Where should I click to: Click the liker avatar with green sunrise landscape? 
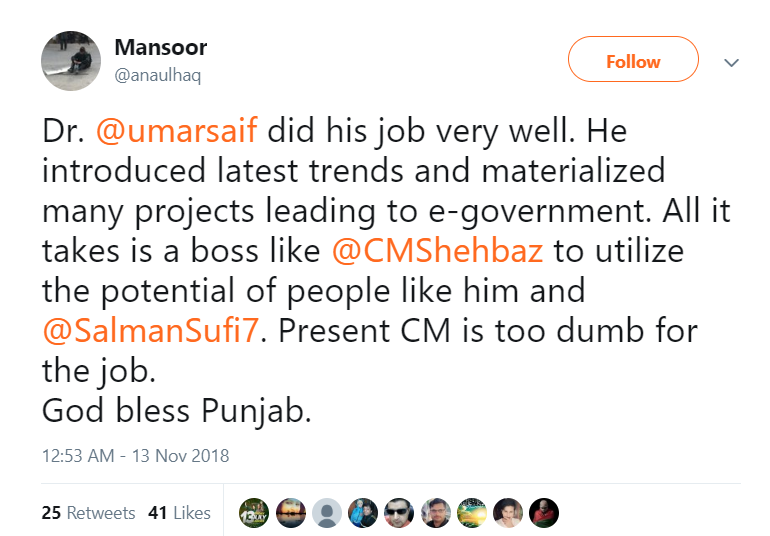point(471,513)
